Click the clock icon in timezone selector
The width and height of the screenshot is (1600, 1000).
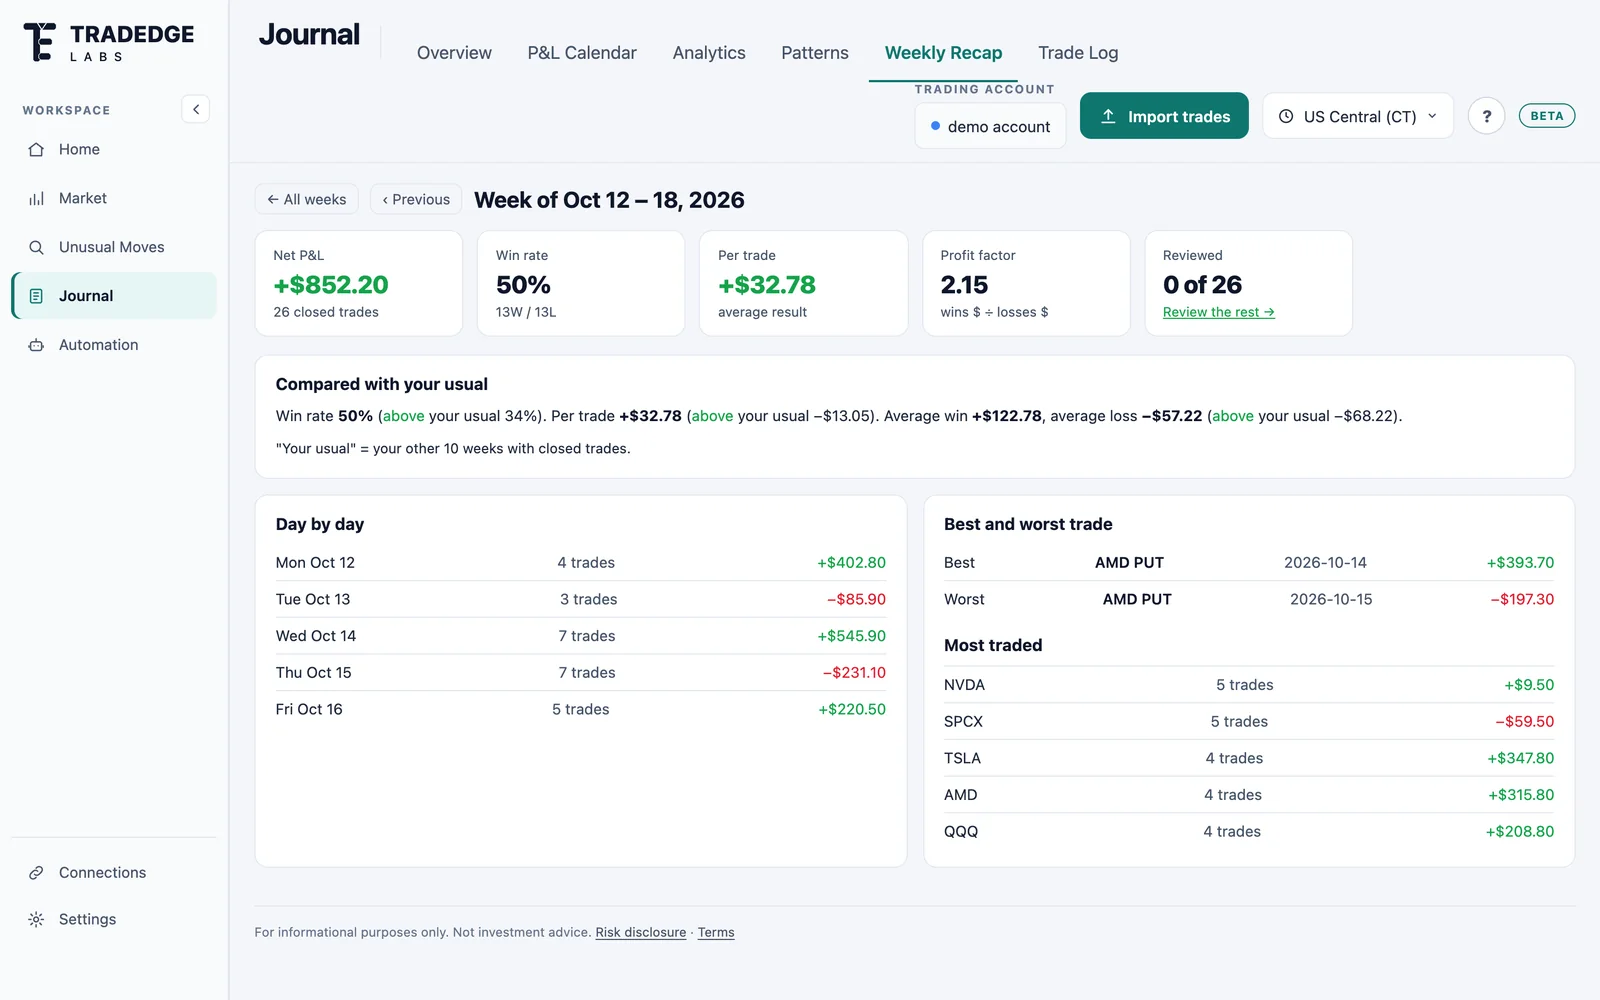click(1286, 116)
